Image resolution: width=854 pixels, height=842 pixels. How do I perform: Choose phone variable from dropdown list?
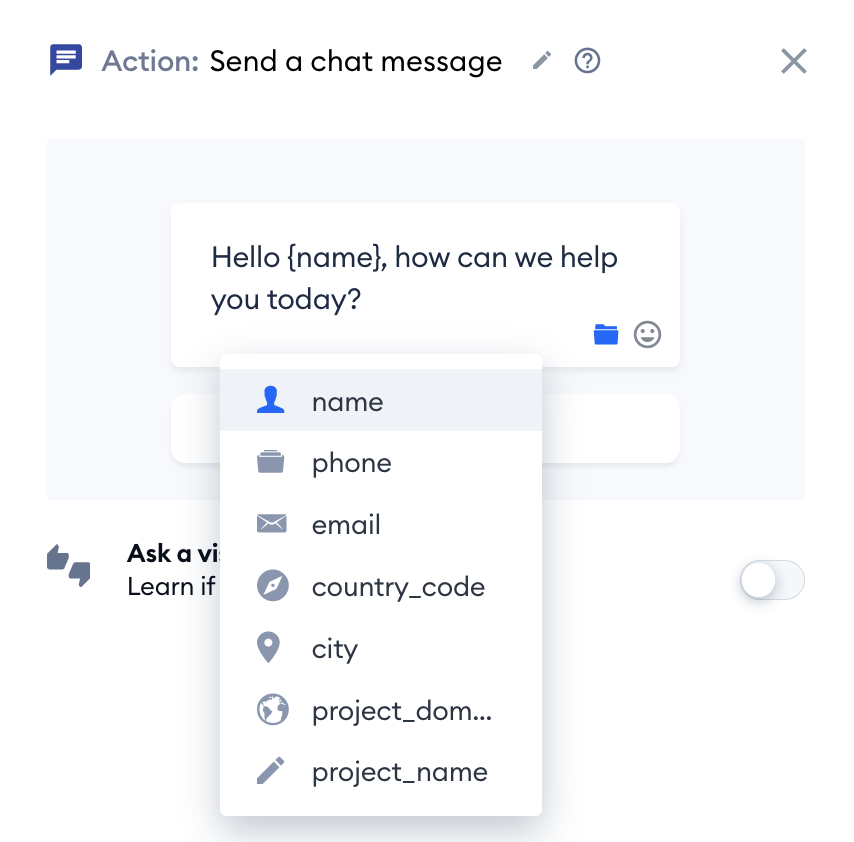[x=381, y=462]
